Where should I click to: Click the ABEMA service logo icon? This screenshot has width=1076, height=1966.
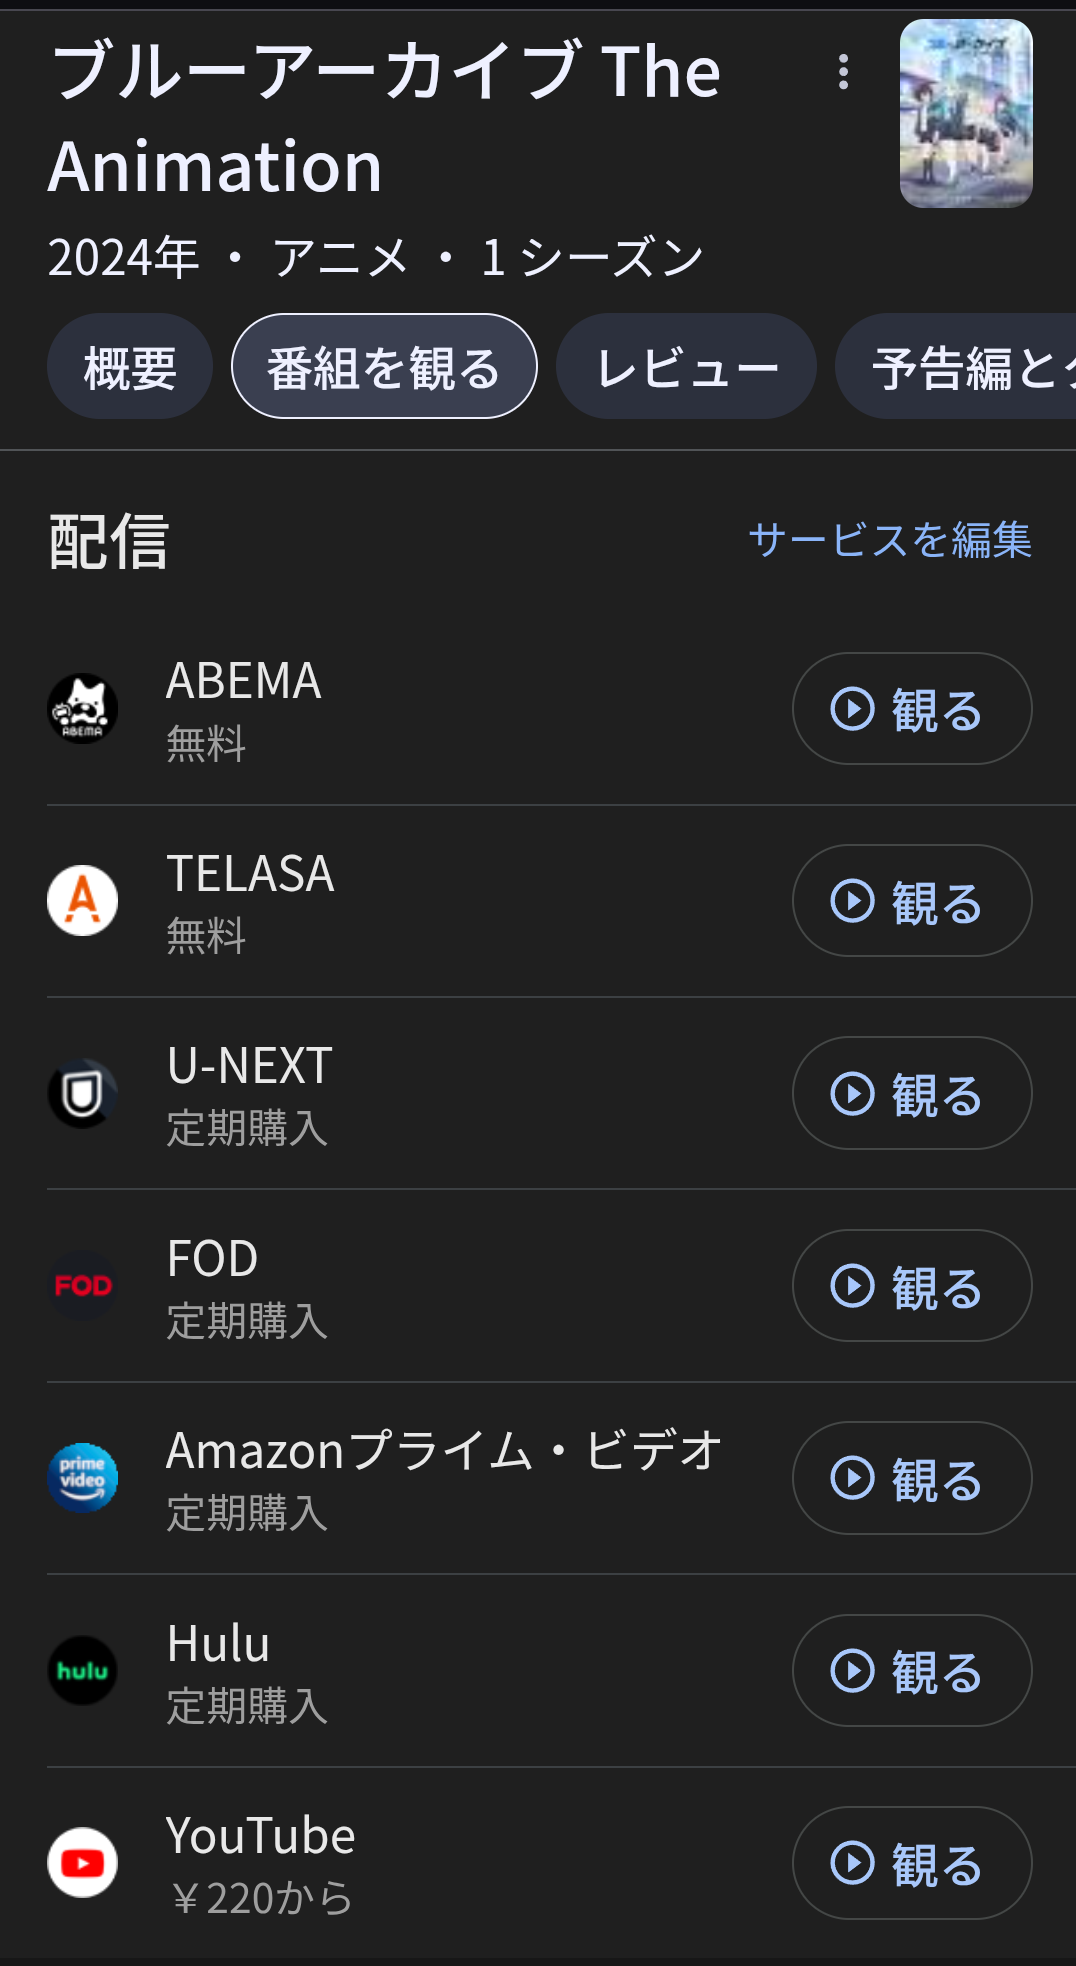click(x=83, y=708)
